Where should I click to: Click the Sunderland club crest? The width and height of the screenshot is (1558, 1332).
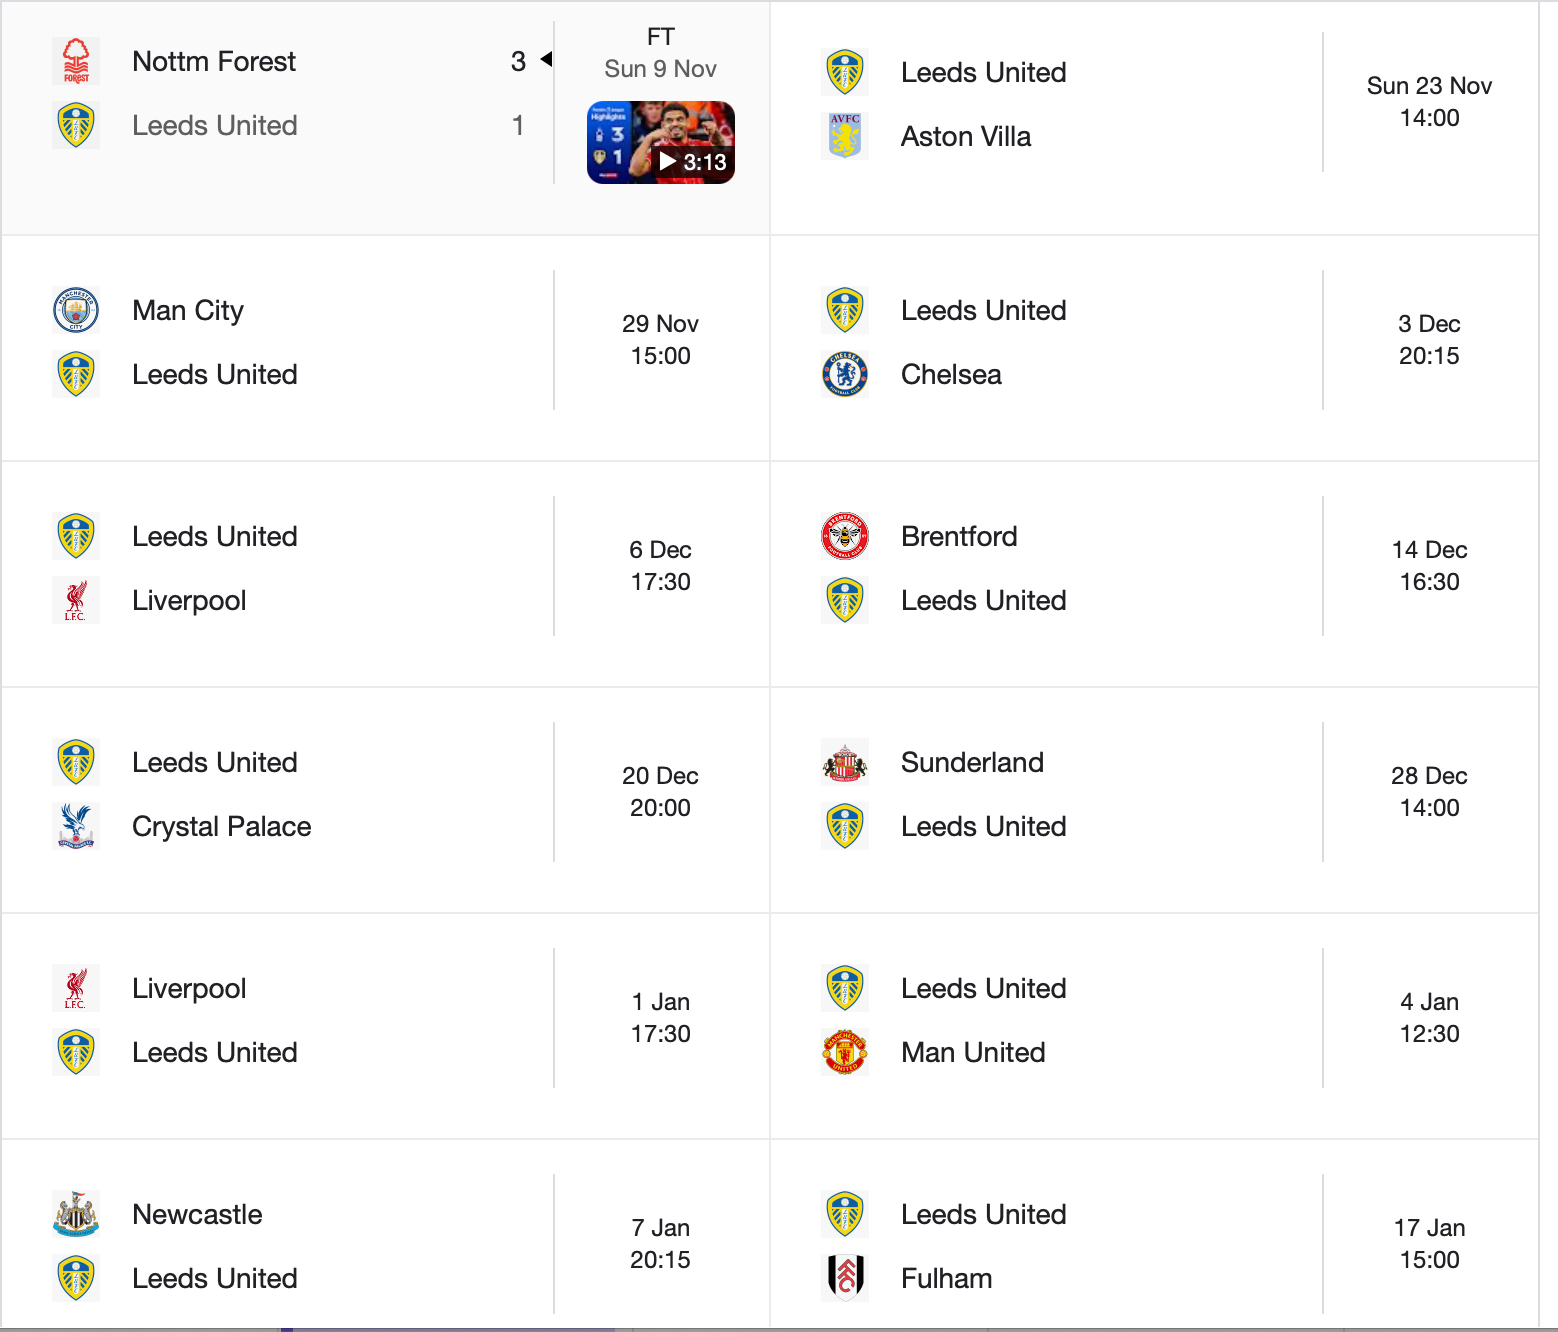(845, 762)
